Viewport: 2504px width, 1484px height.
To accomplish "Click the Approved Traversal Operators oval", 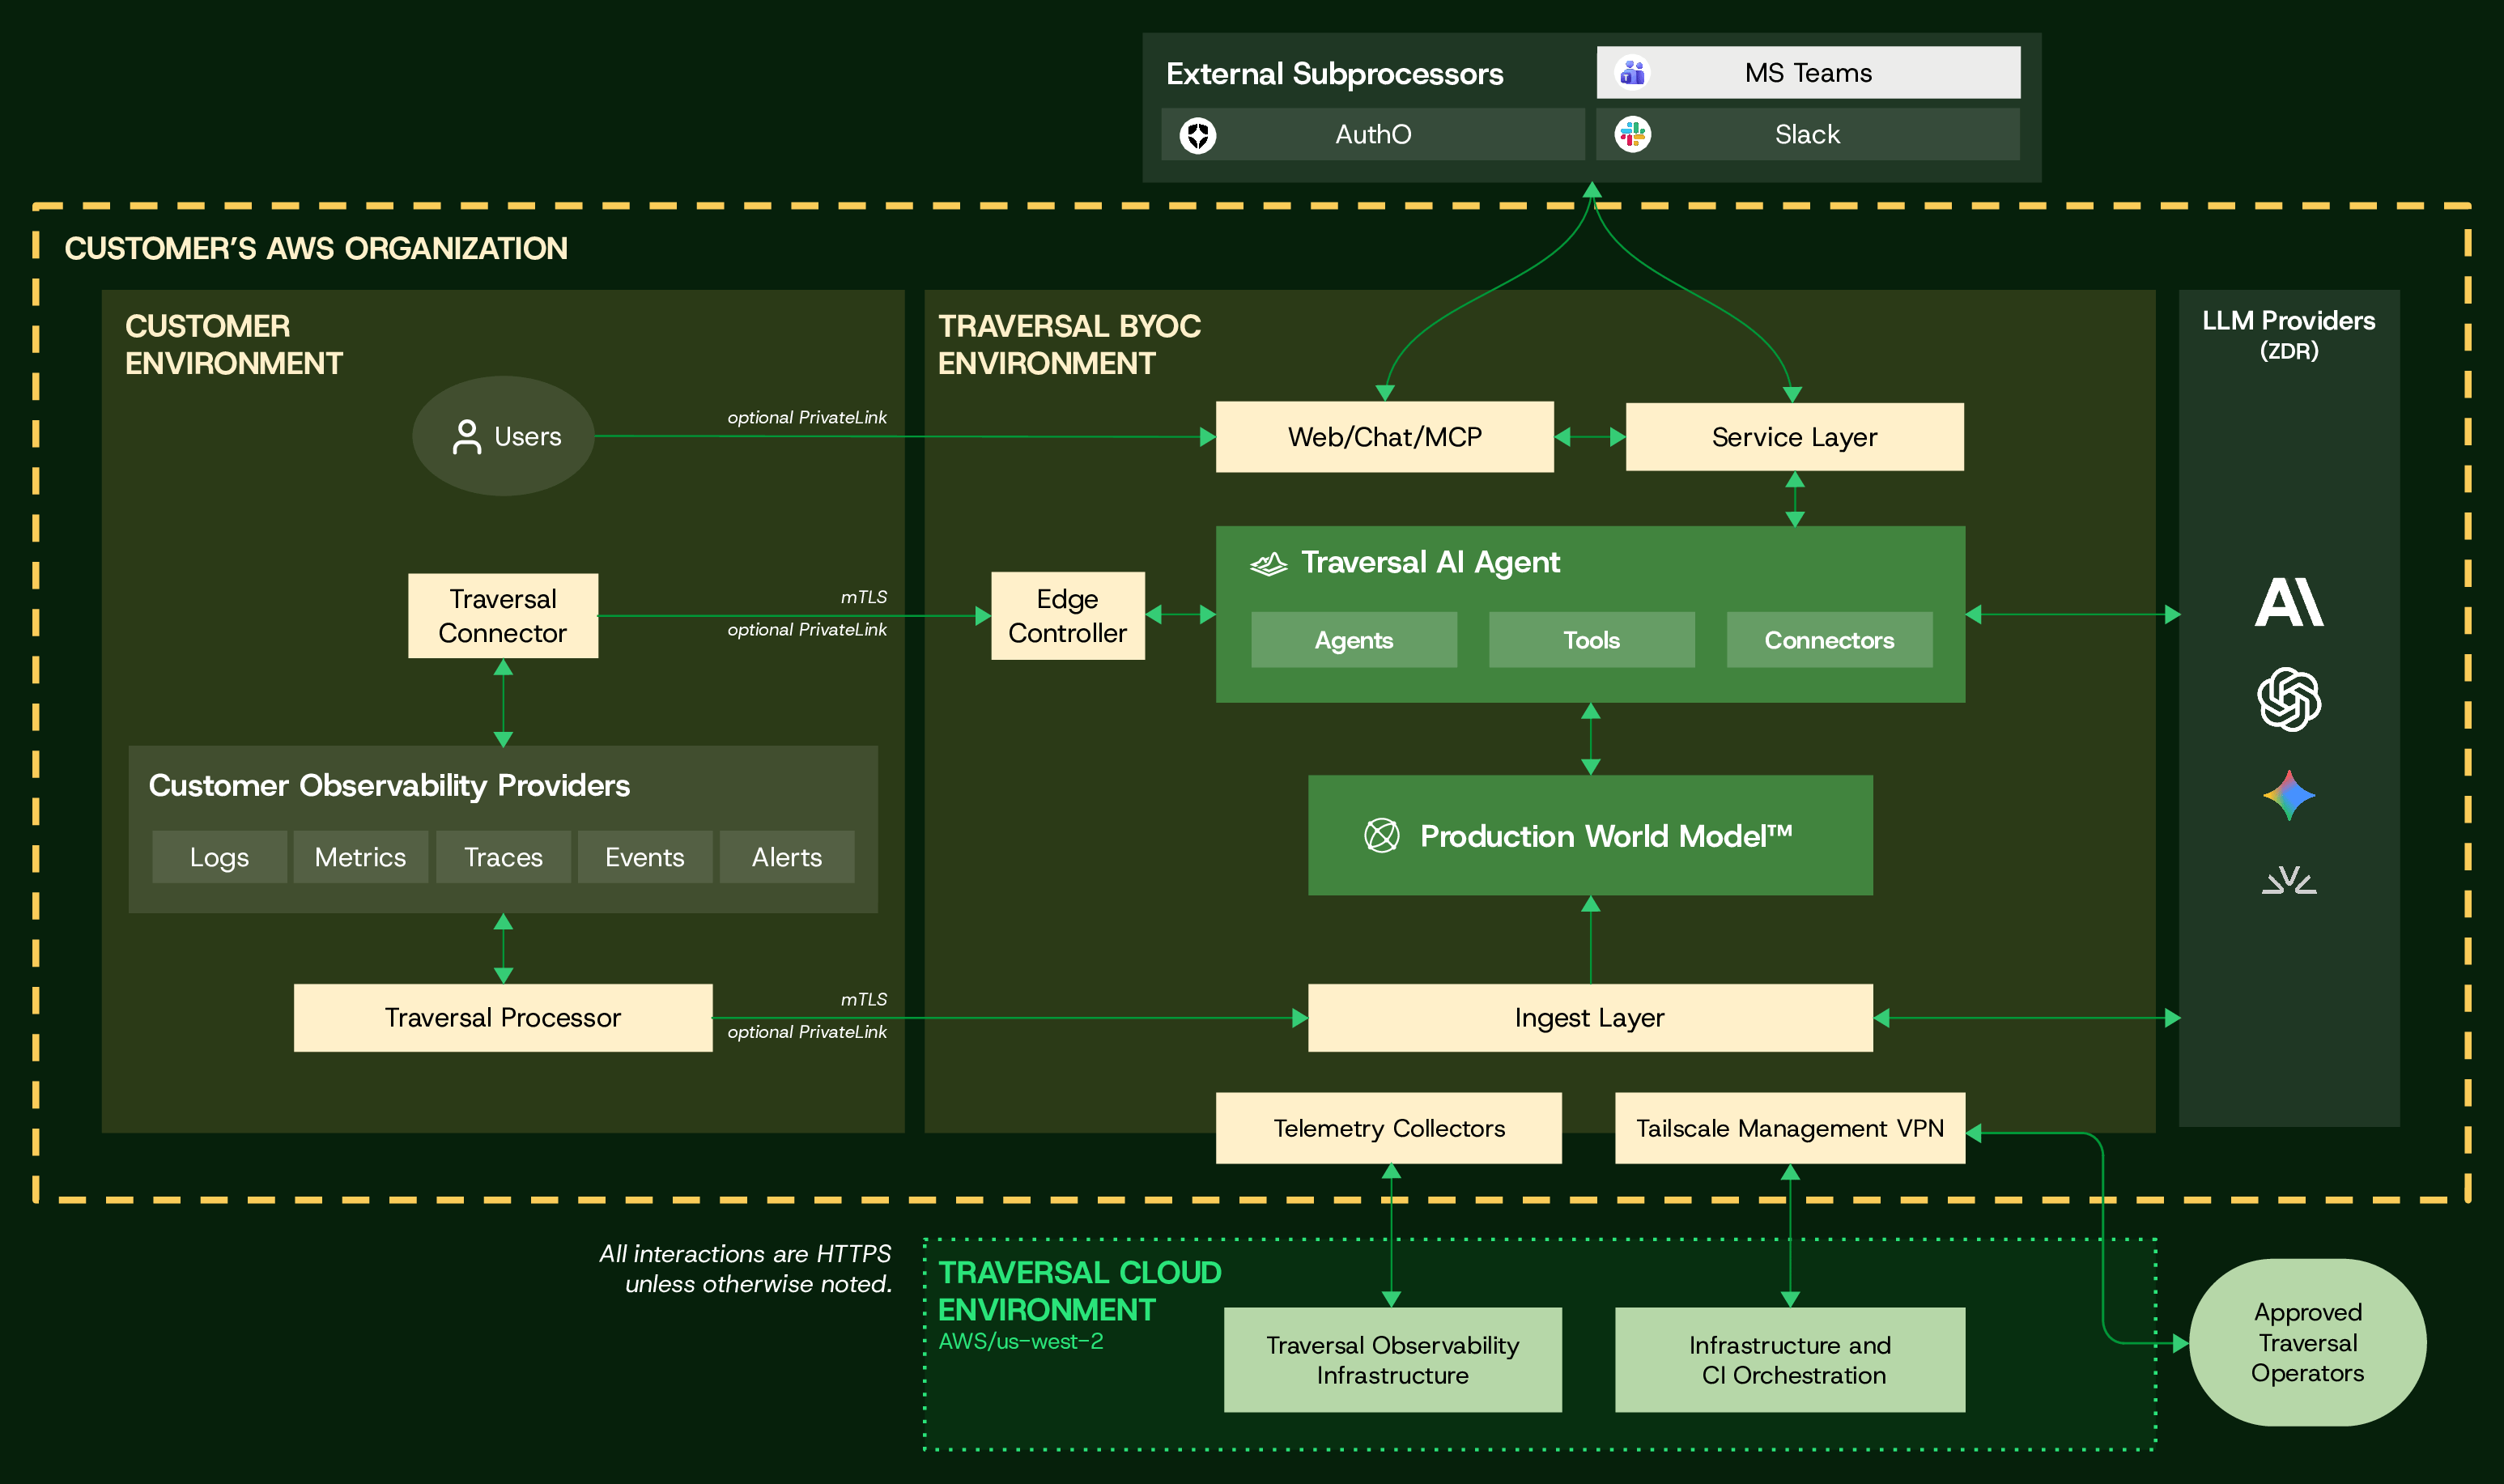I will [2307, 1342].
